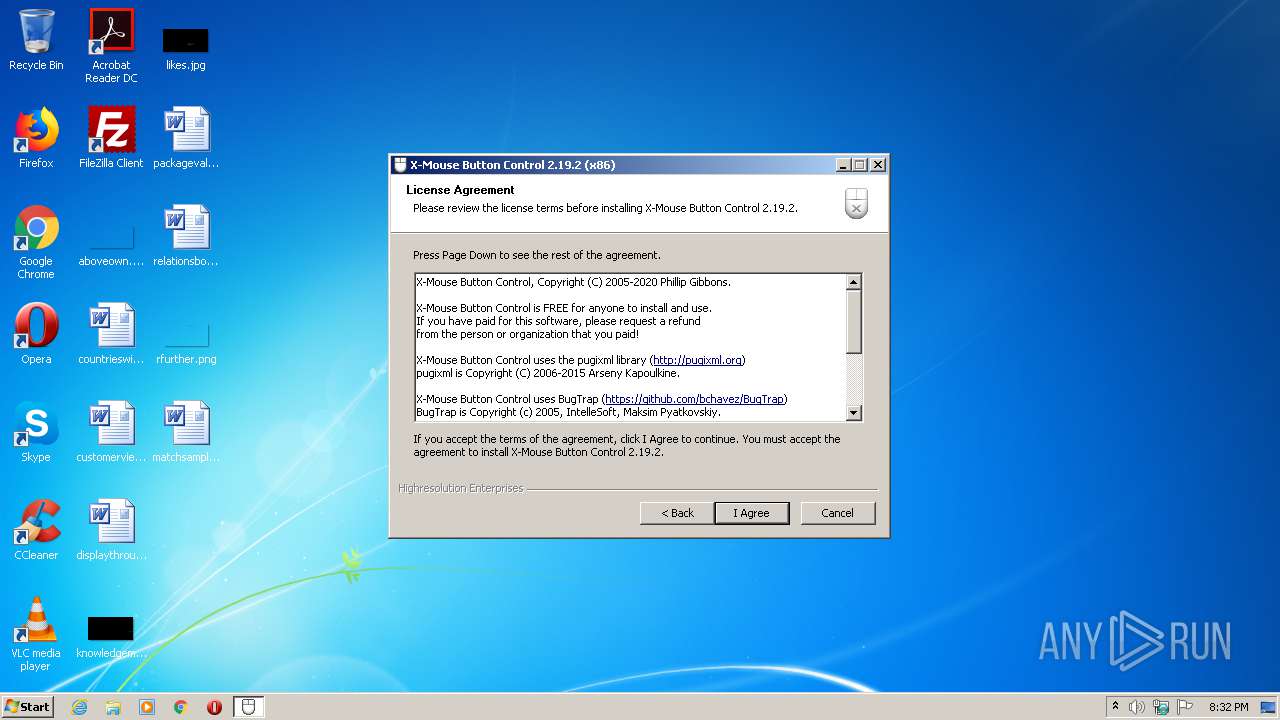Click the installer title bar mouse icon
1280x720 pixels.
click(x=400, y=165)
